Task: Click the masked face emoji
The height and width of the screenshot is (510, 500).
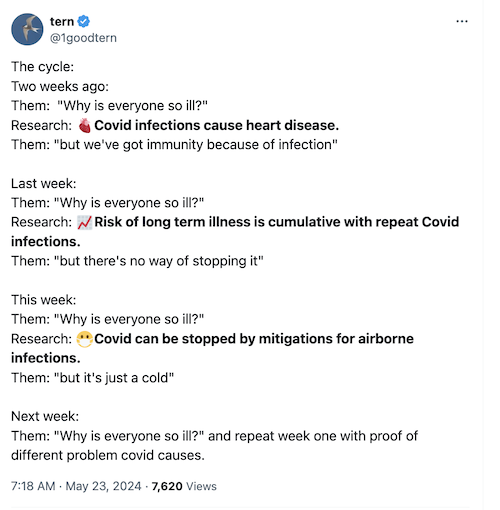Action: (x=84, y=339)
